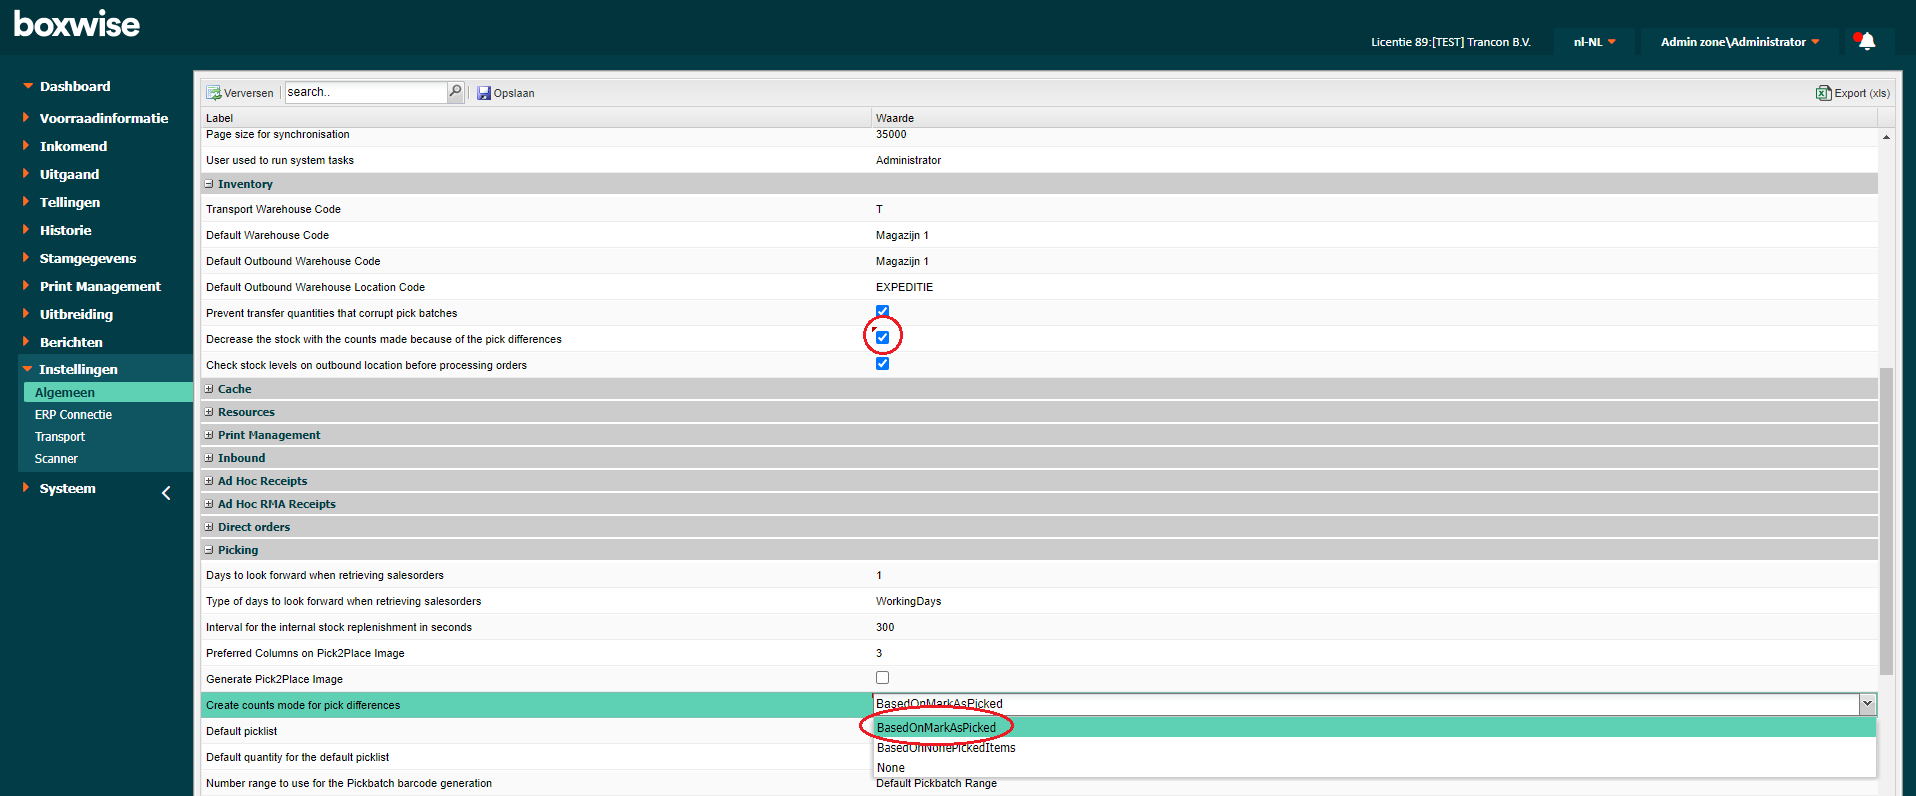This screenshot has height=796, width=1916.
Task: Open the Uitgaand menu
Action: click(x=69, y=174)
